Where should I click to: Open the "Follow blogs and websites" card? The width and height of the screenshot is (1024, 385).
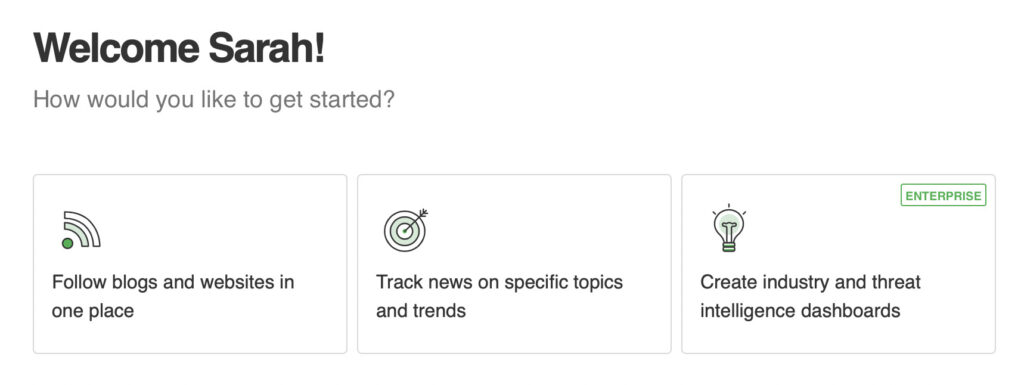pos(190,264)
